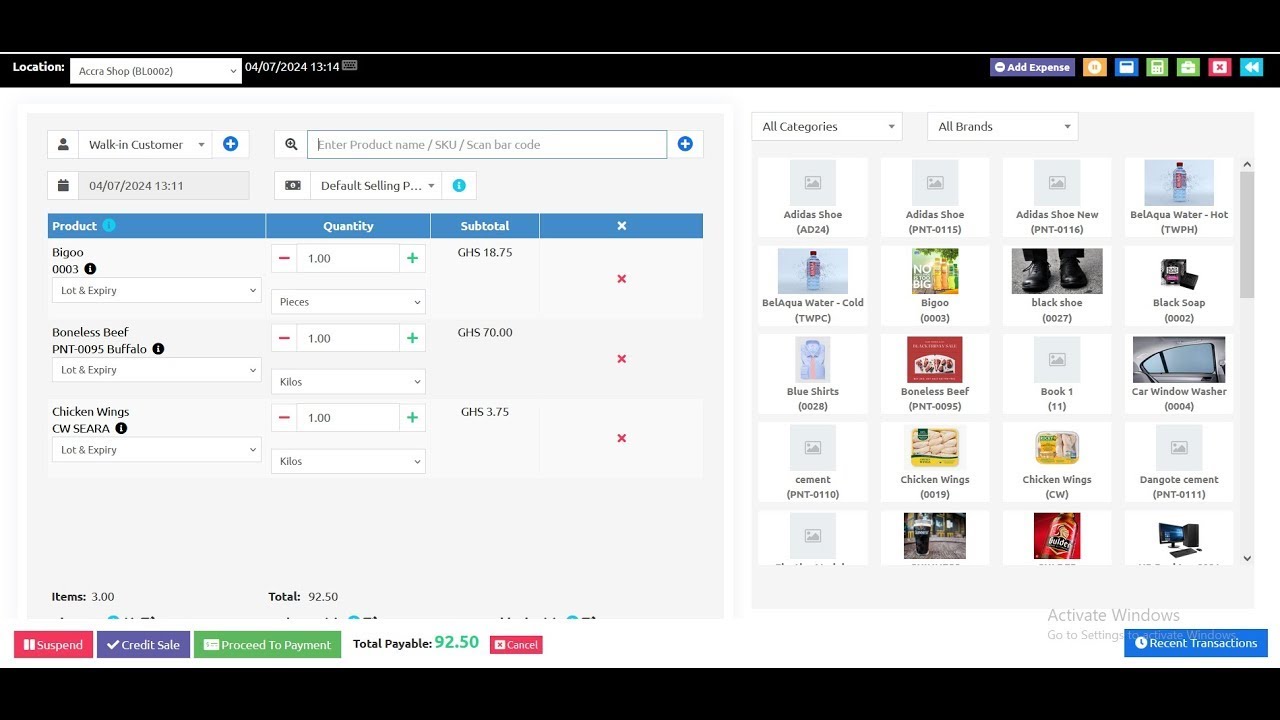Viewport: 1280px width, 720px height.
Task: Add BelAqua Water - Cold product
Action: (x=813, y=285)
